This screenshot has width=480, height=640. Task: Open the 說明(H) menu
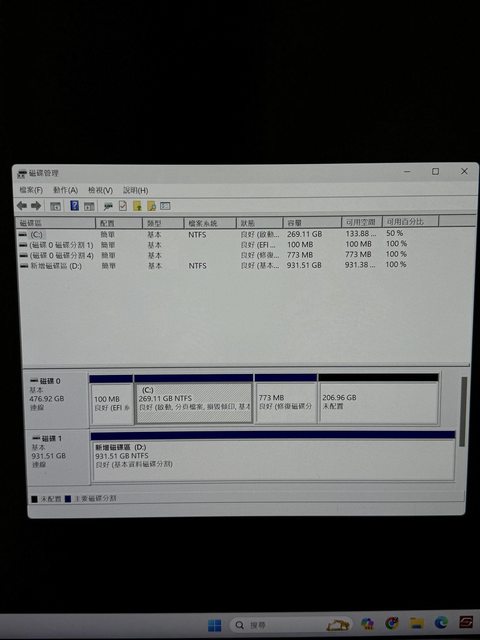(136, 190)
